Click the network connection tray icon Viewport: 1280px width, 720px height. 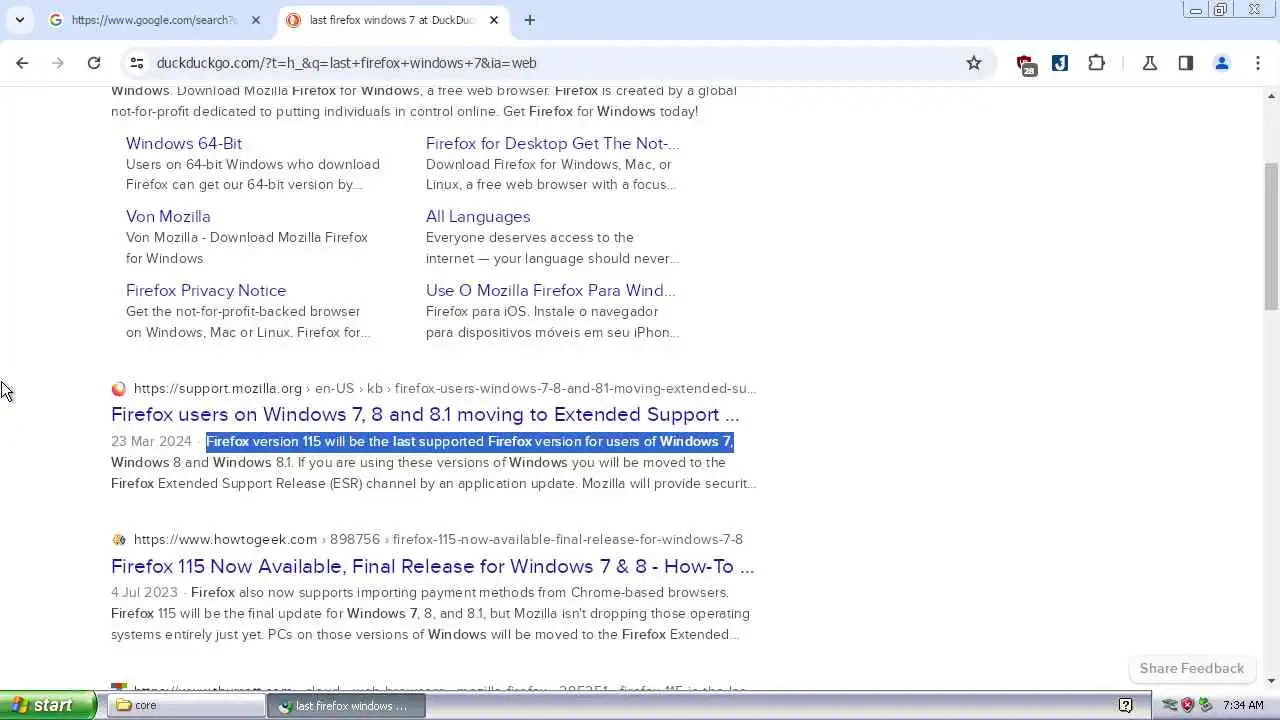click(x=1169, y=705)
